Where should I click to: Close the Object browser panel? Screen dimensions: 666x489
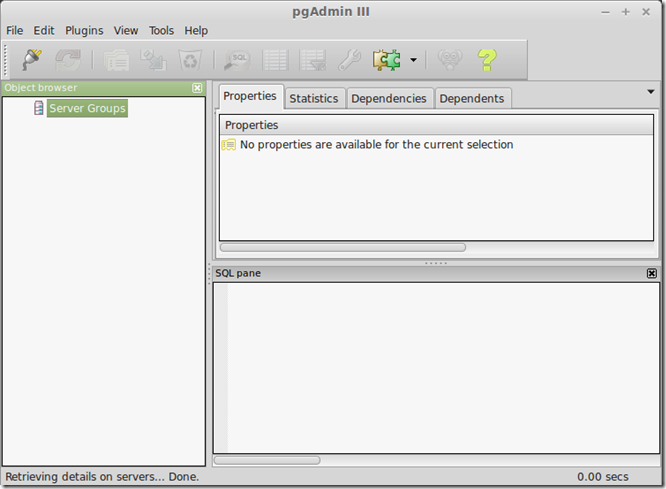(197, 88)
